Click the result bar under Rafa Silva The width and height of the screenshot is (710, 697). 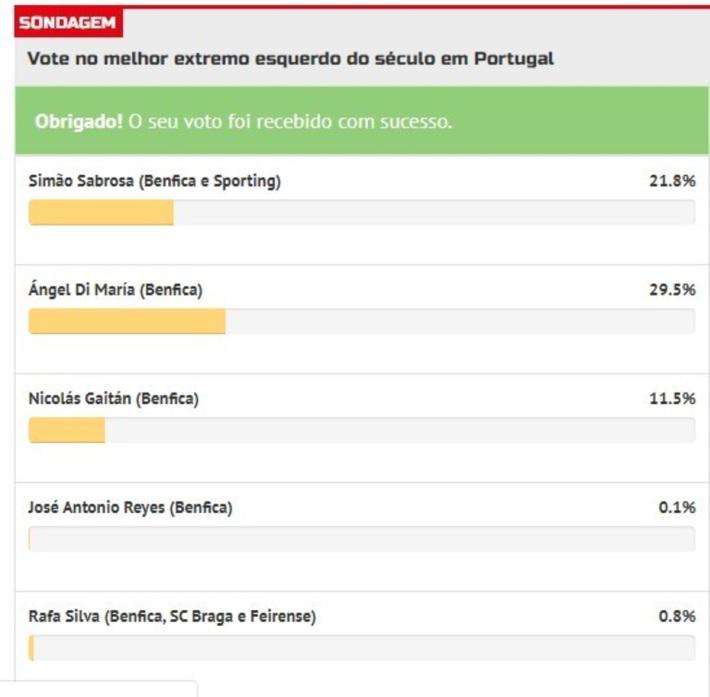tap(361, 648)
